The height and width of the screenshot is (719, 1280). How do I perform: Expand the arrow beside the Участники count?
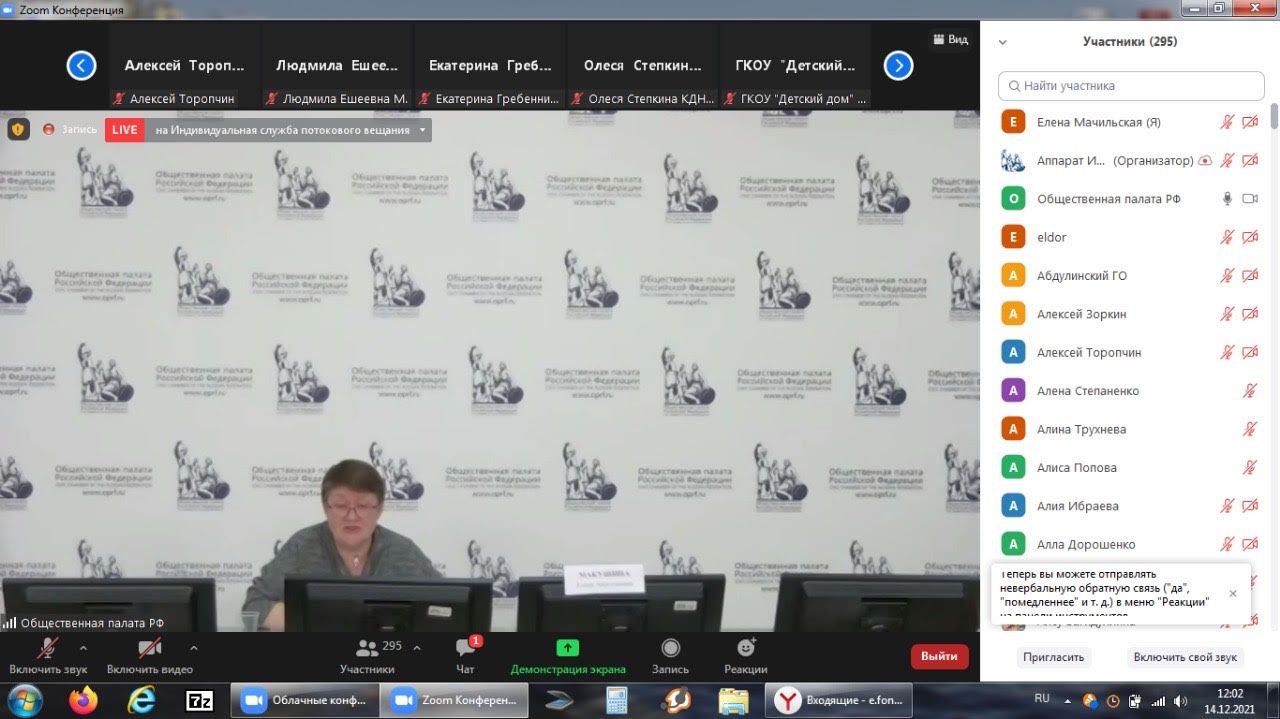[x=417, y=647]
